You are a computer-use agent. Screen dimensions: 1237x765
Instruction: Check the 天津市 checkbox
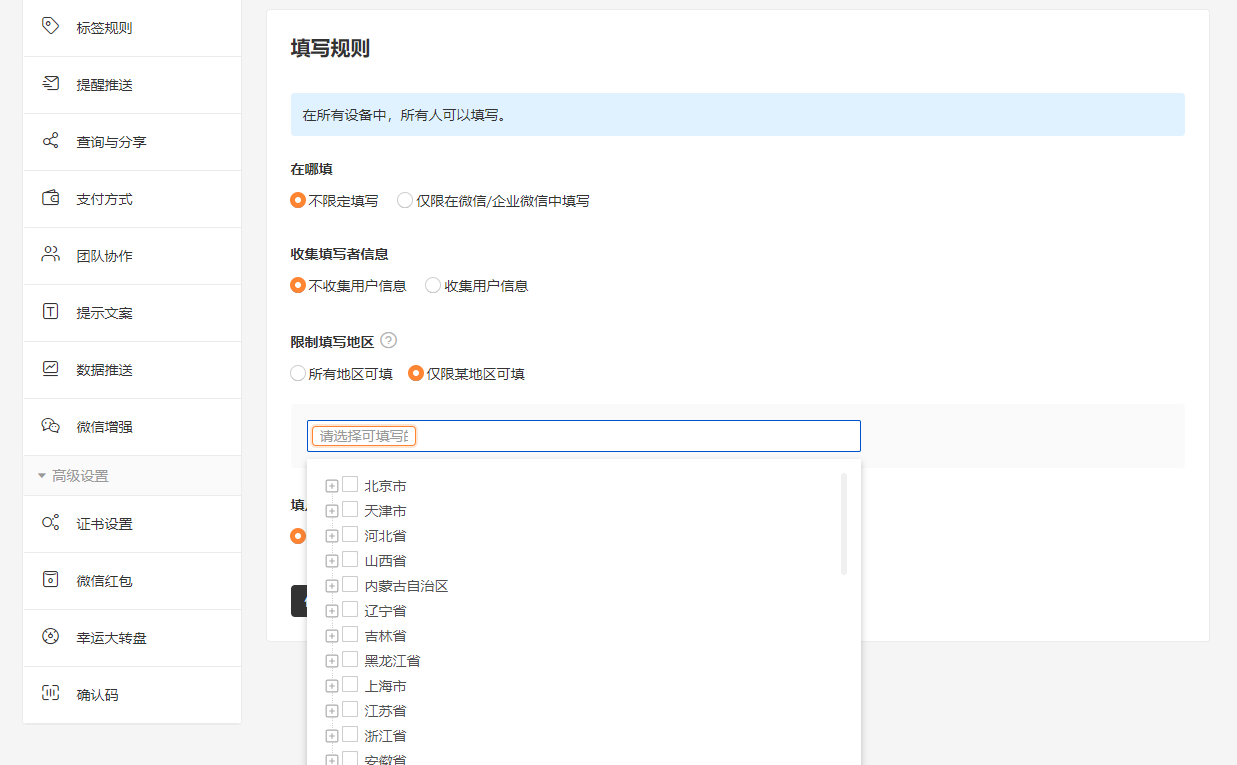click(350, 509)
